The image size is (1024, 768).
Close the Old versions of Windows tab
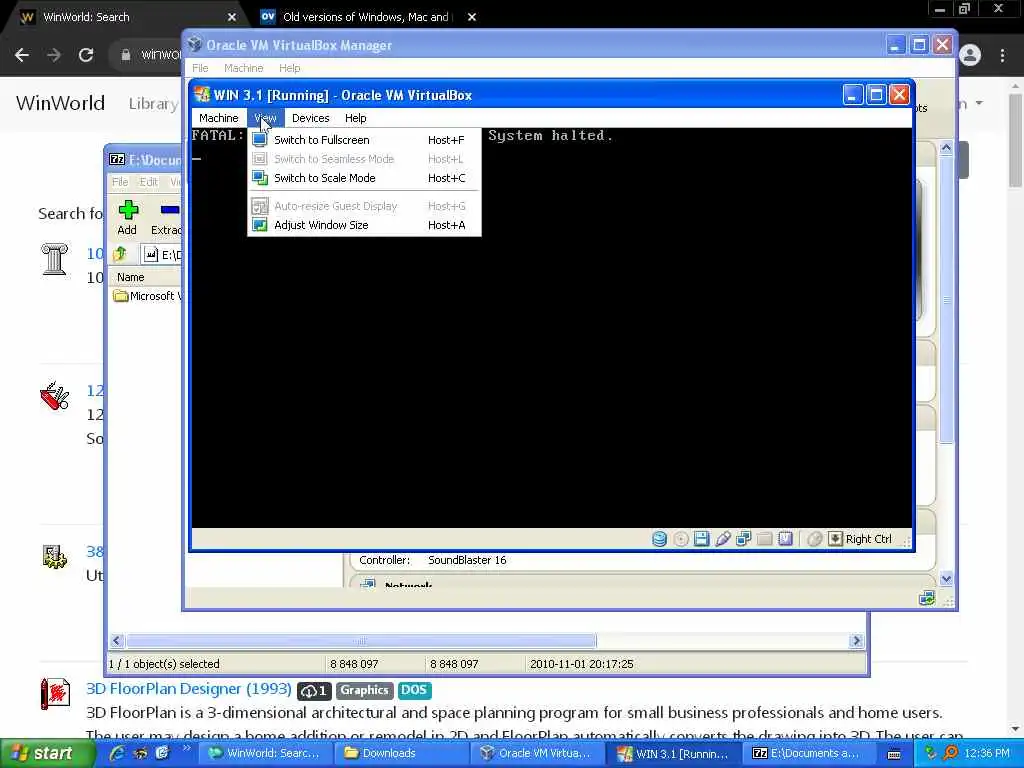coord(472,17)
